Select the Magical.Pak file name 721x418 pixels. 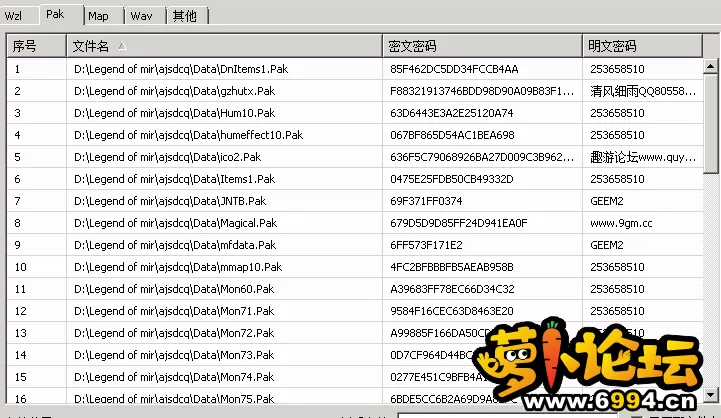coord(175,223)
